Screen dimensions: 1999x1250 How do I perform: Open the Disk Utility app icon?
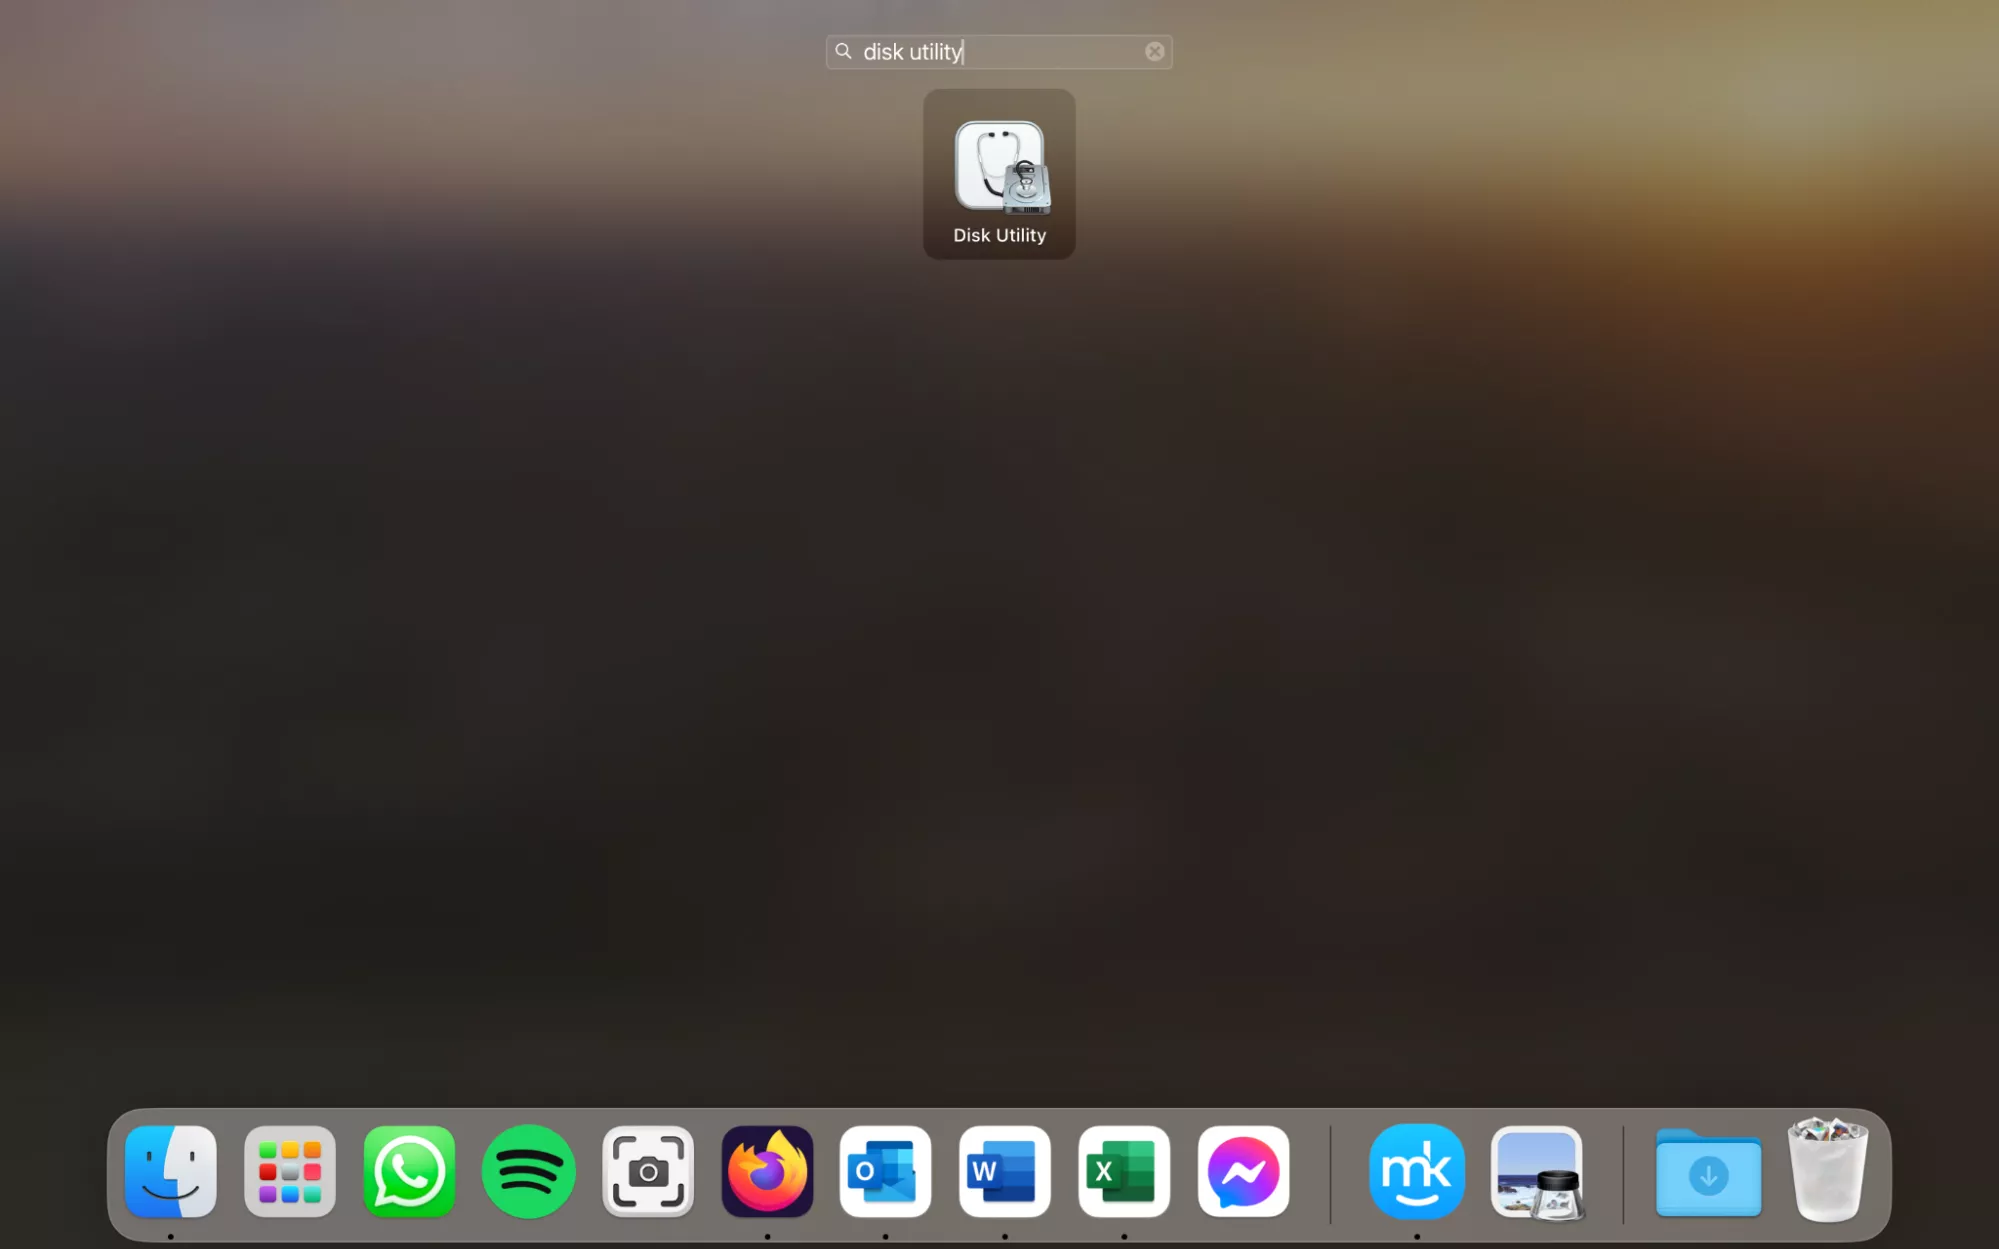(x=1001, y=167)
